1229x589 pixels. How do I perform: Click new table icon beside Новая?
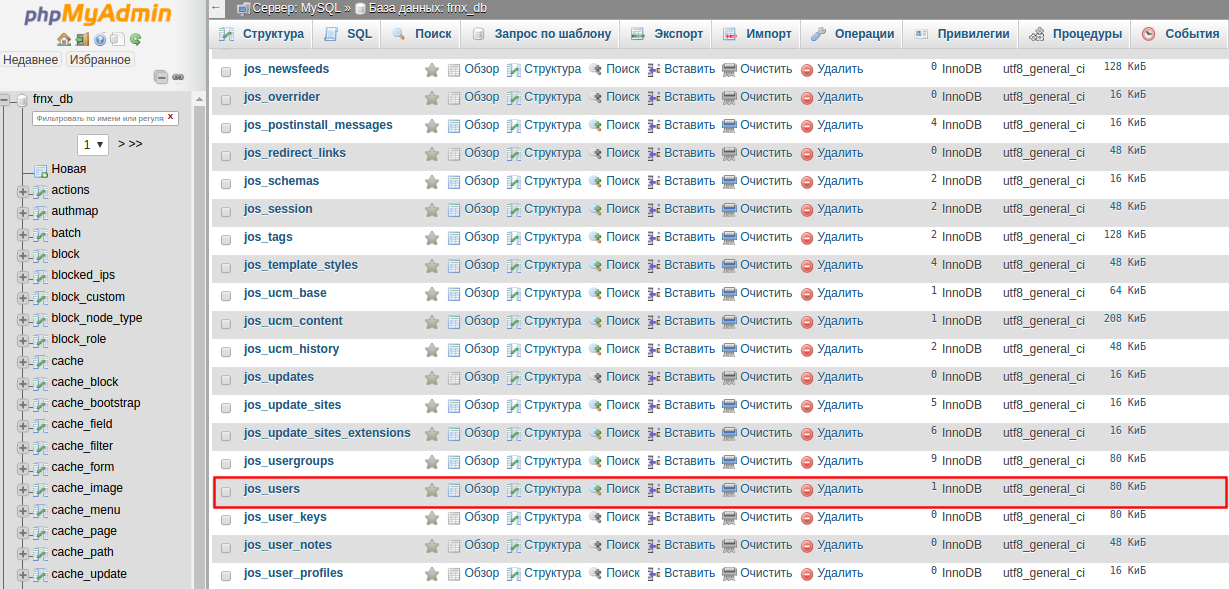click(x=40, y=170)
